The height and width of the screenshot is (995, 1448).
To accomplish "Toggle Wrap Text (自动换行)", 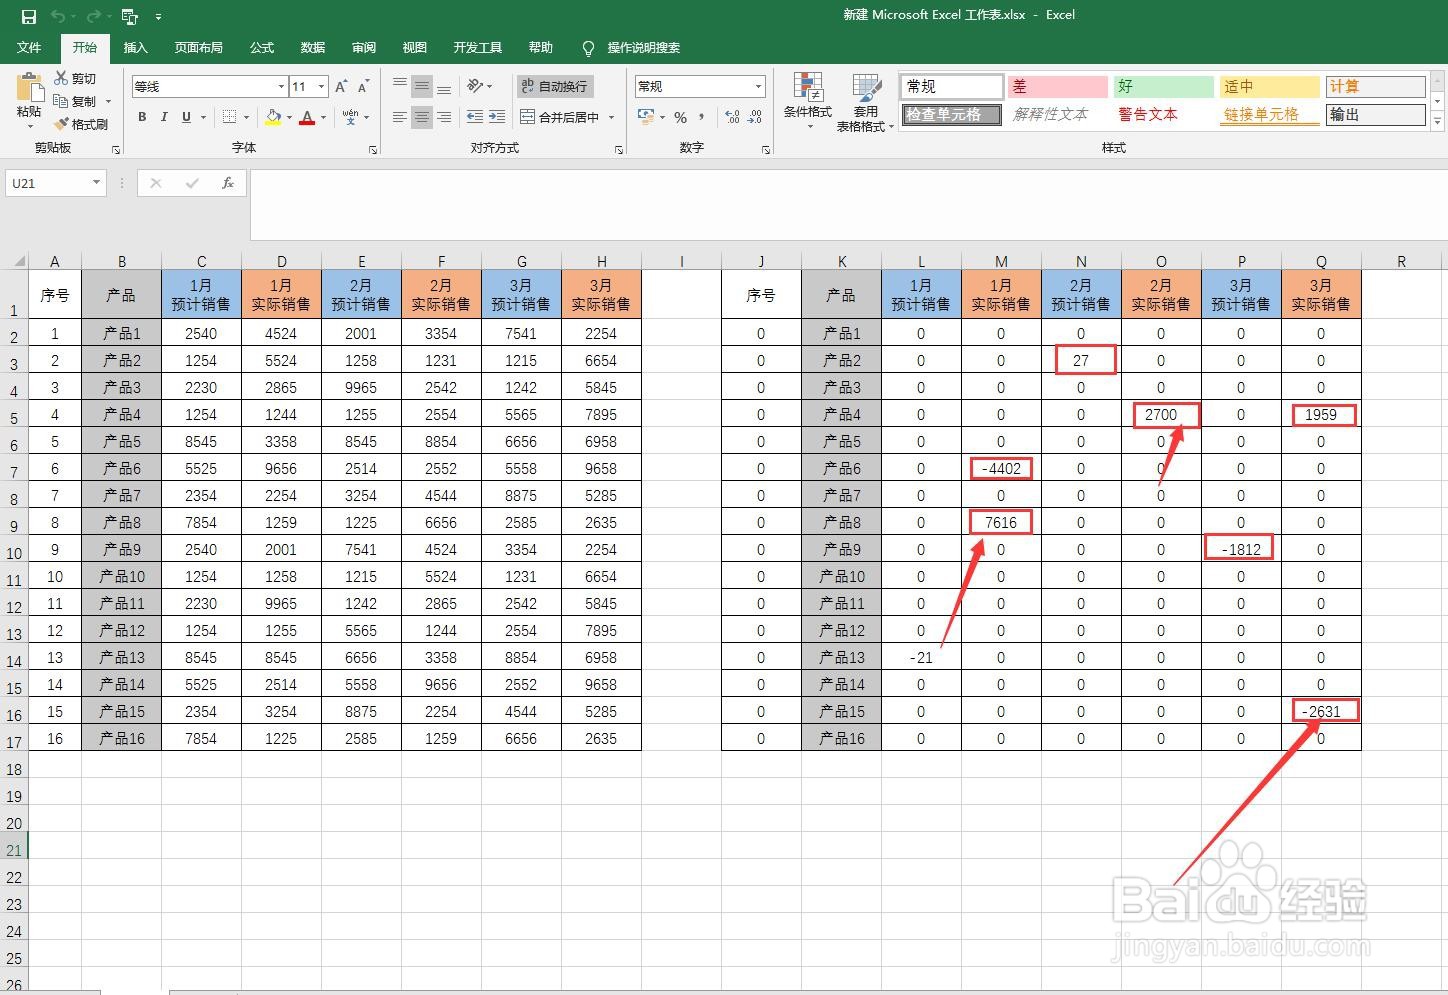I will [557, 86].
